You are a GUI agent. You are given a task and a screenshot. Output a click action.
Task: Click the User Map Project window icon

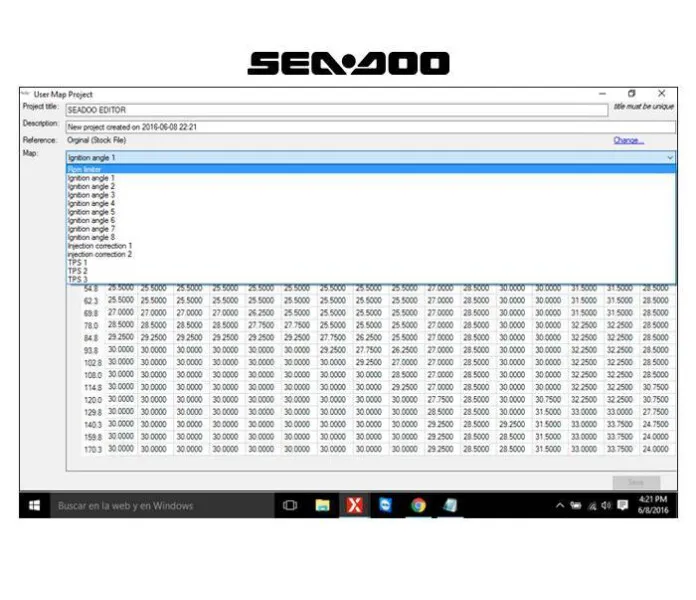click(25, 94)
